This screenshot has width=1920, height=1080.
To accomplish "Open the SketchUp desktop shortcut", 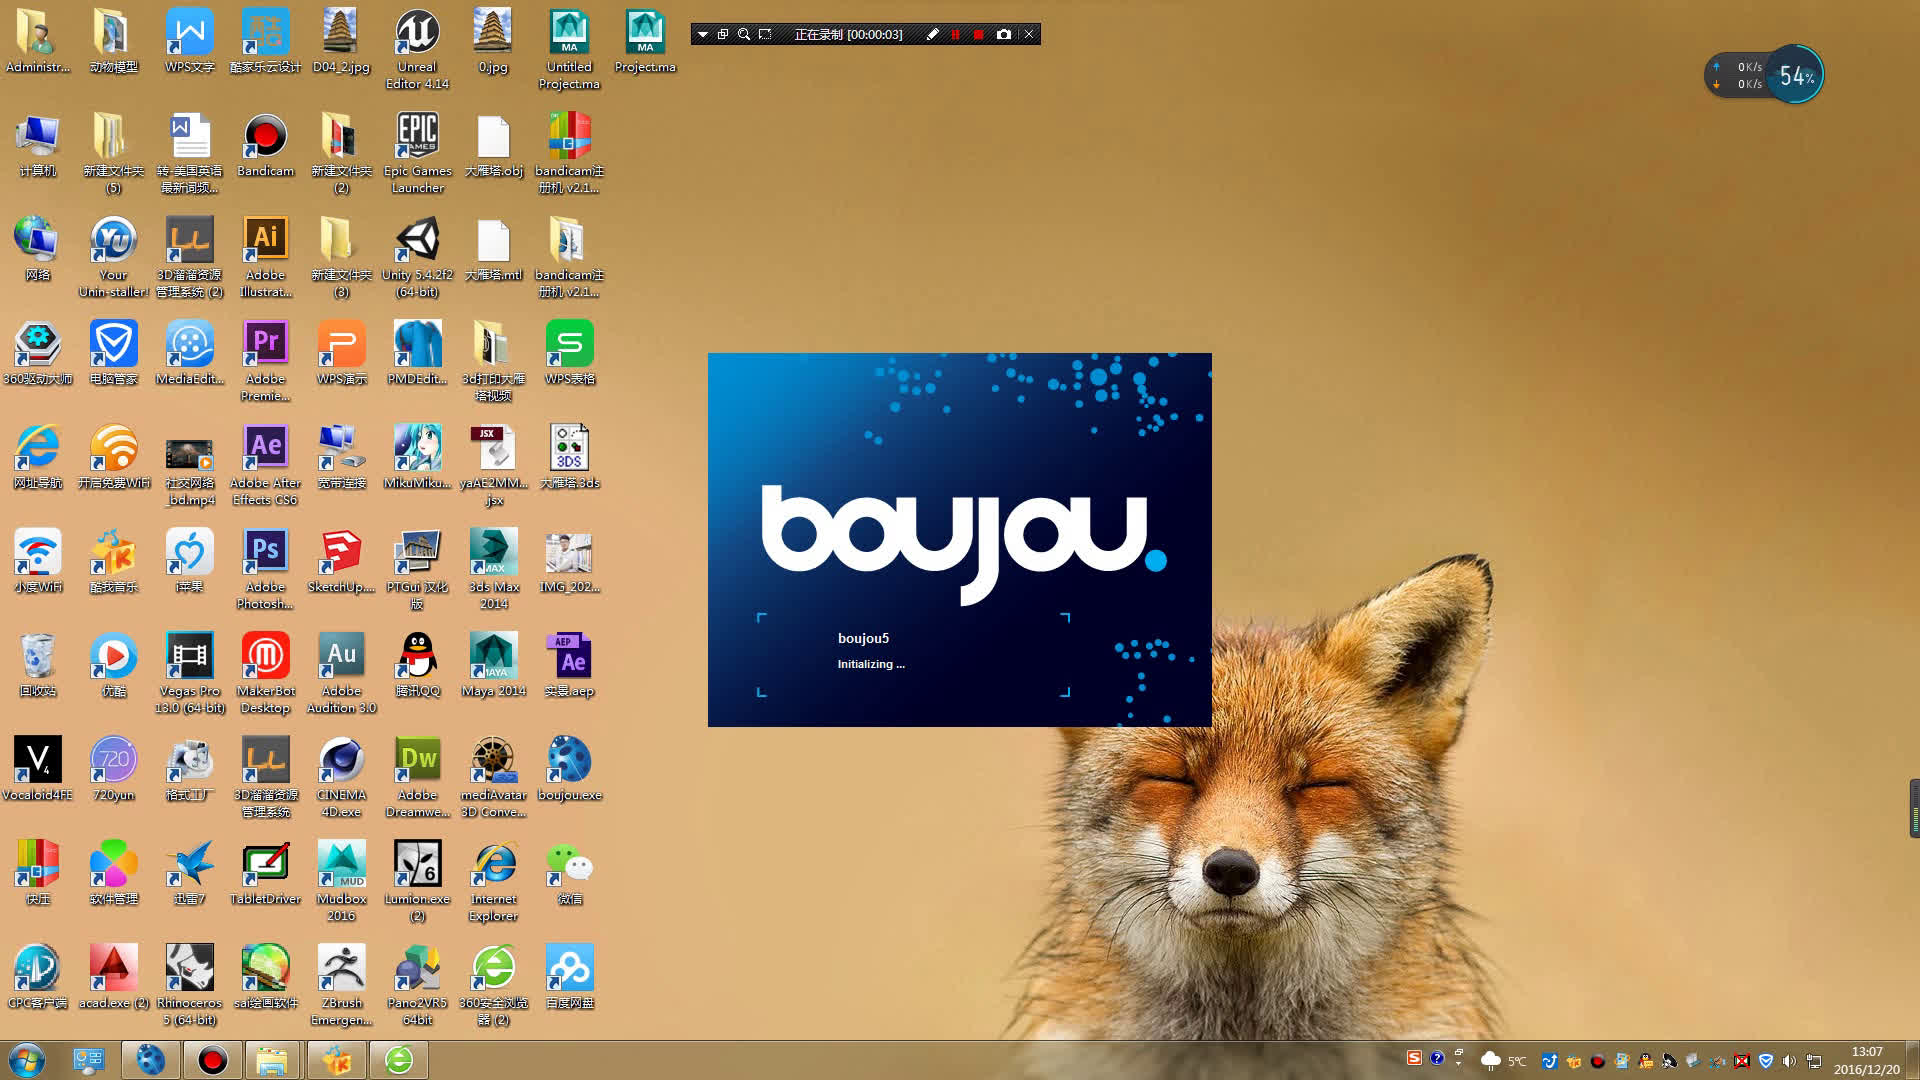I will 341,561.
